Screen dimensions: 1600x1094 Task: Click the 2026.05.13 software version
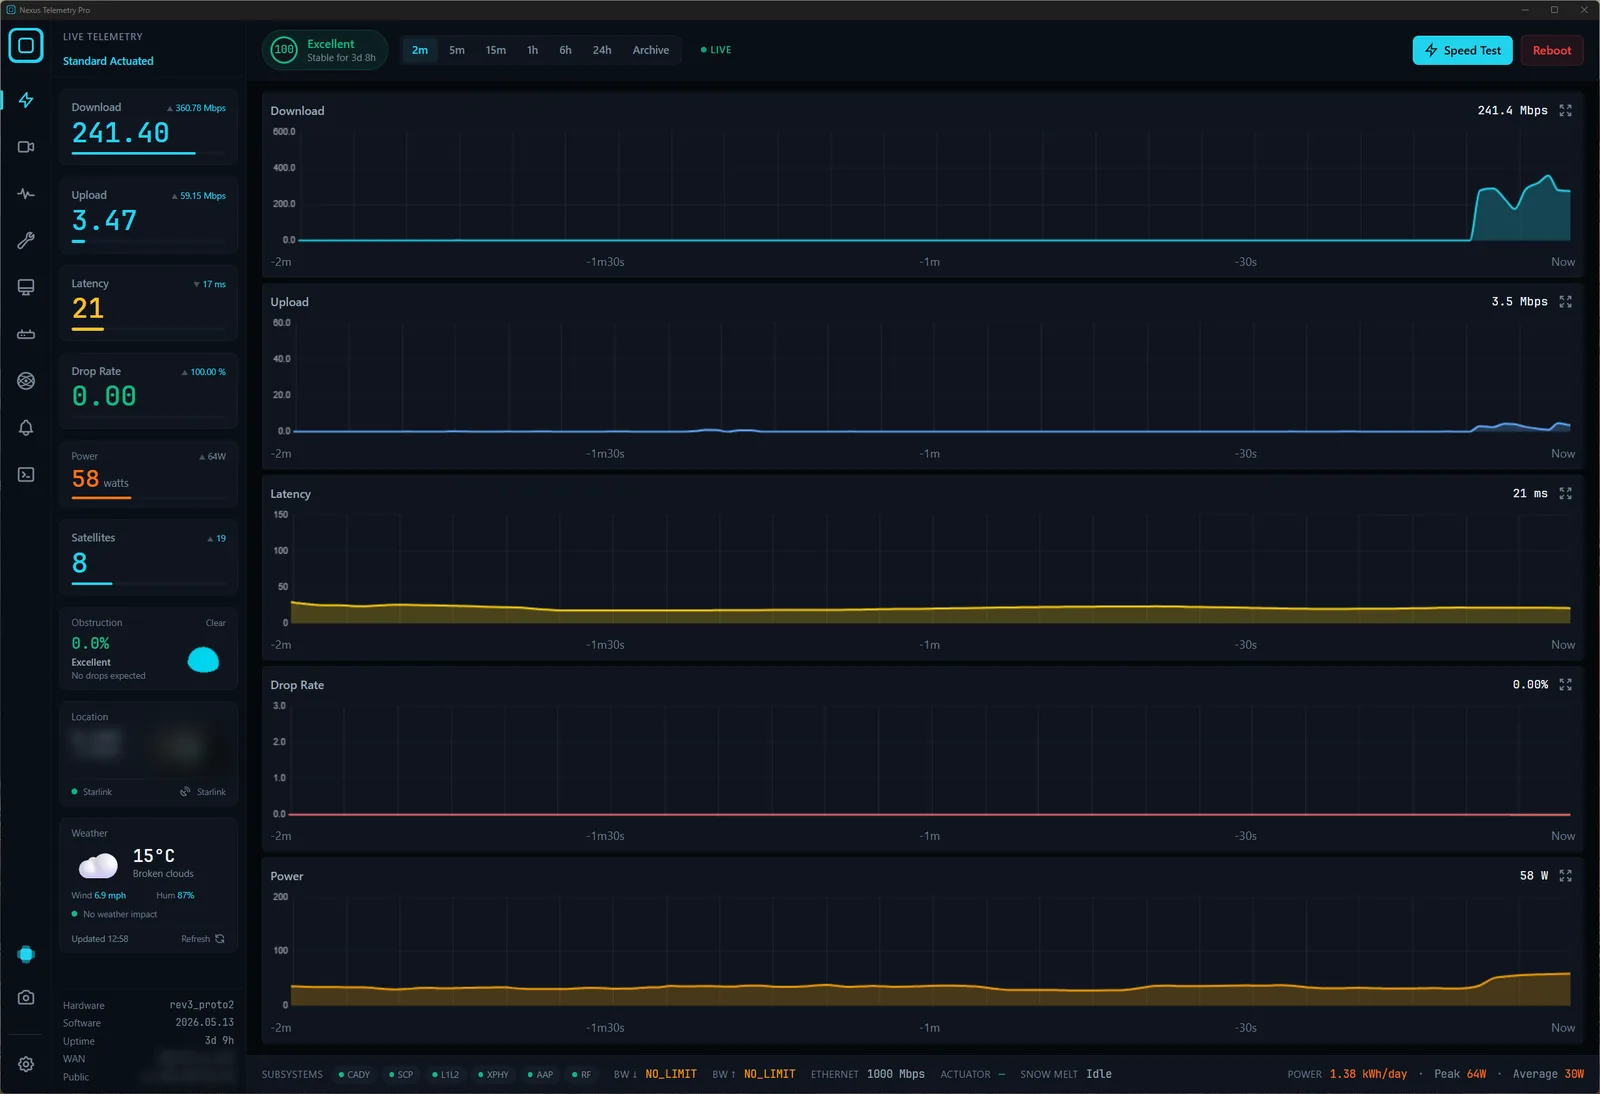(x=205, y=1023)
